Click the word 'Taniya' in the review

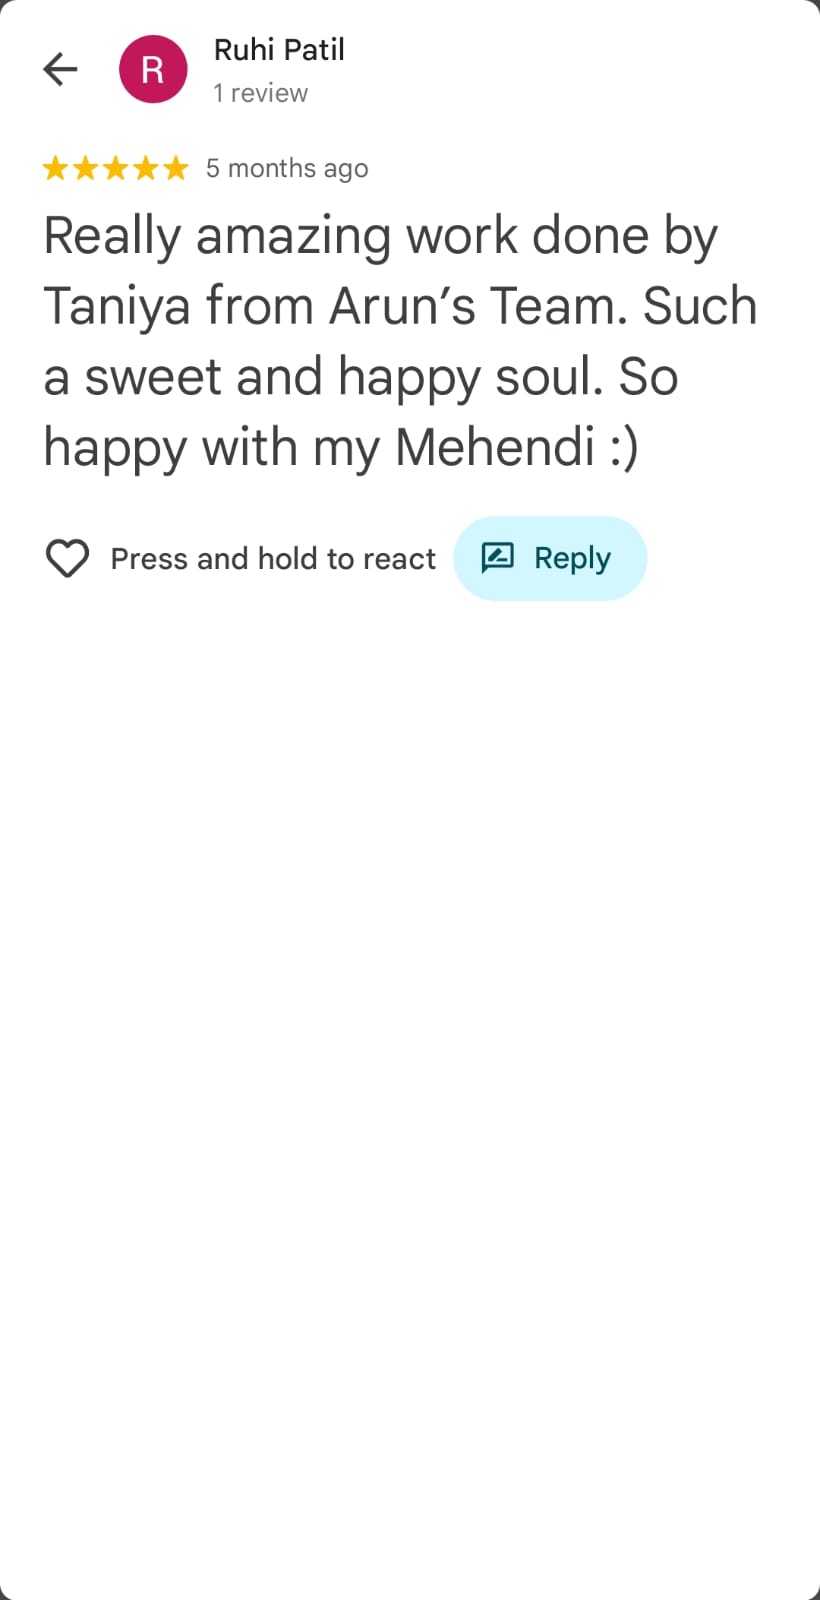coord(117,307)
